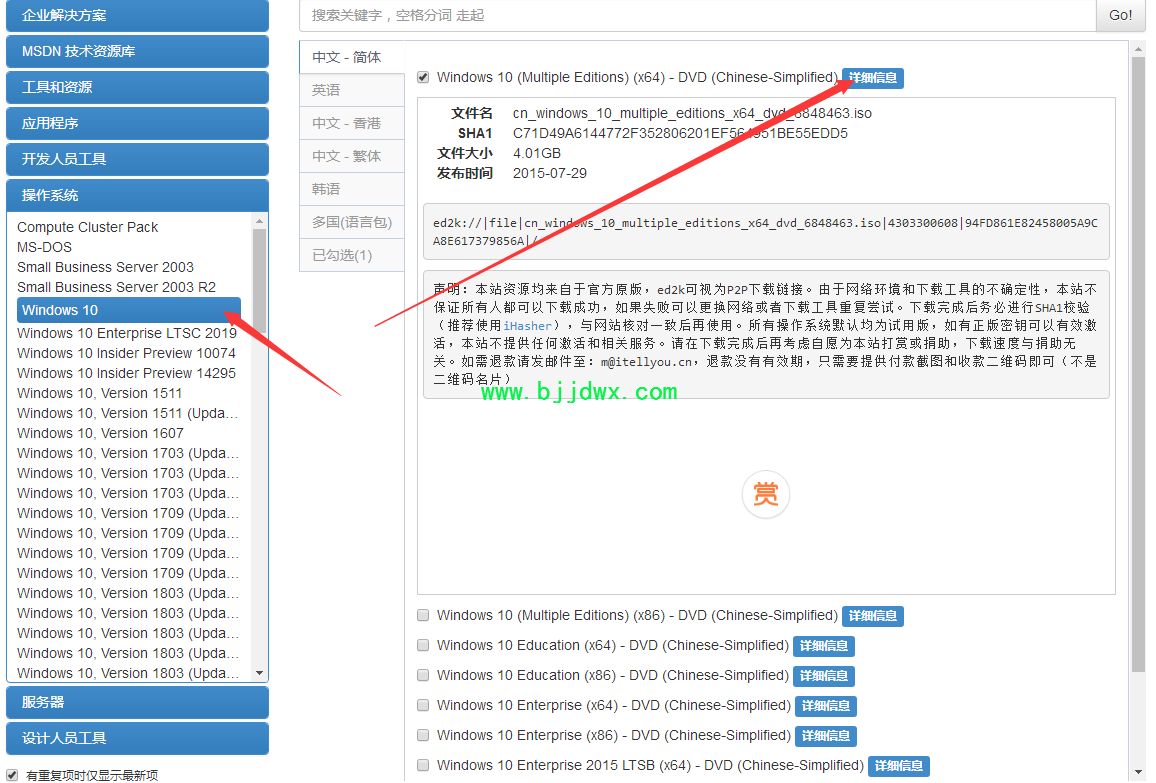Choose Small Business Server 2003 R2
The width and height of the screenshot is (1156, 783).
(116, 287)
